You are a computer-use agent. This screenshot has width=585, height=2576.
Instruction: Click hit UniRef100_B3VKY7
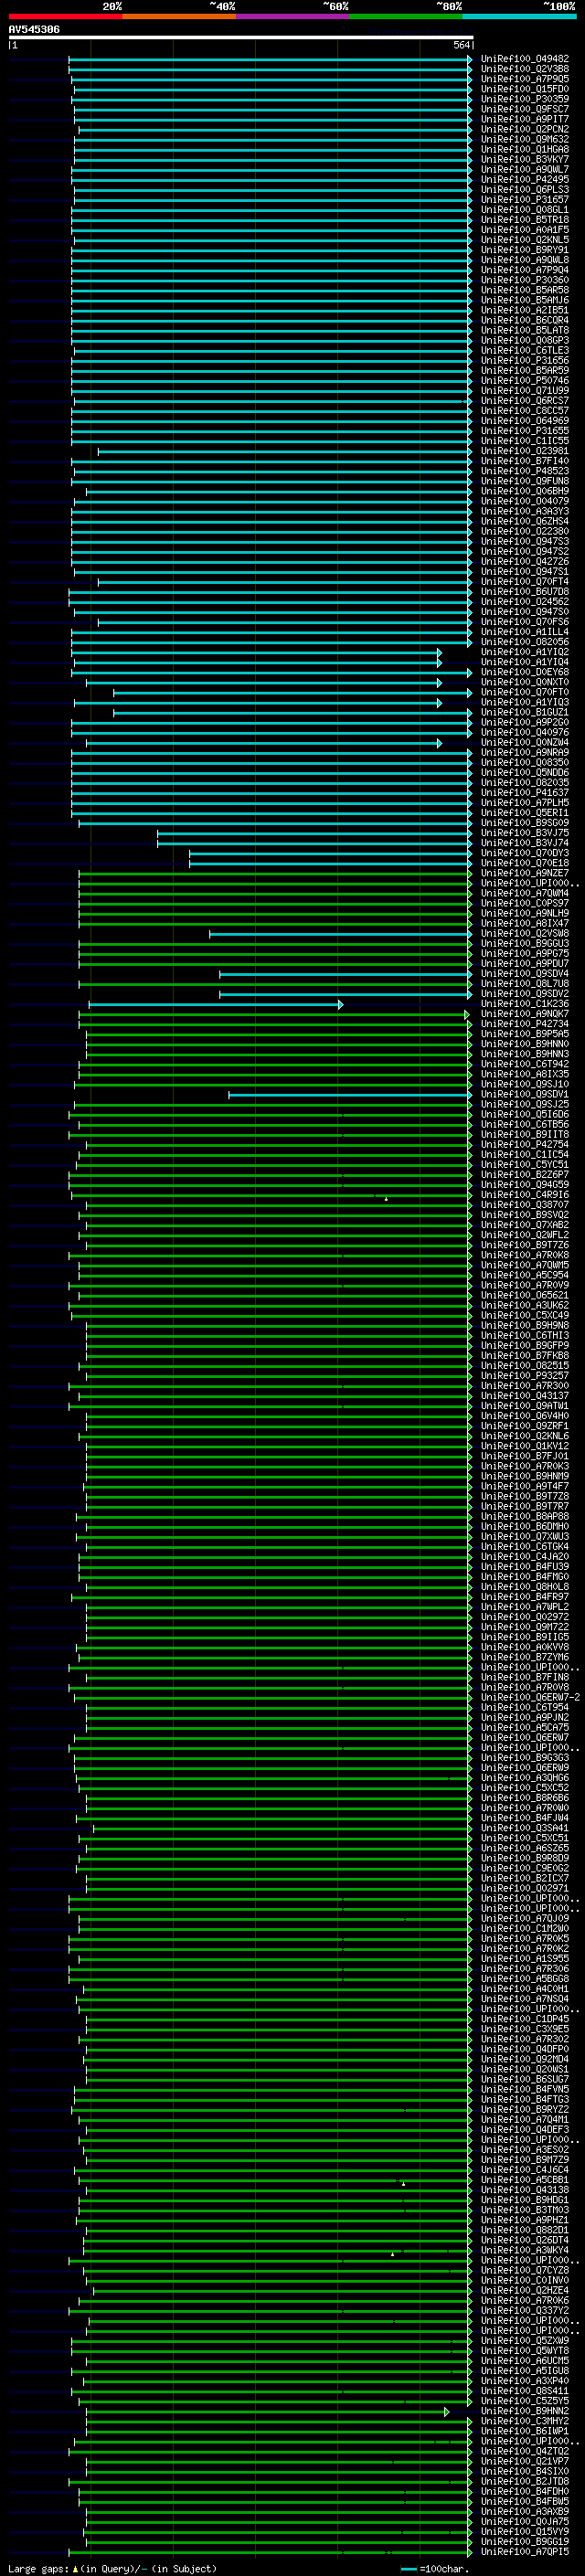tap(524, 159)
